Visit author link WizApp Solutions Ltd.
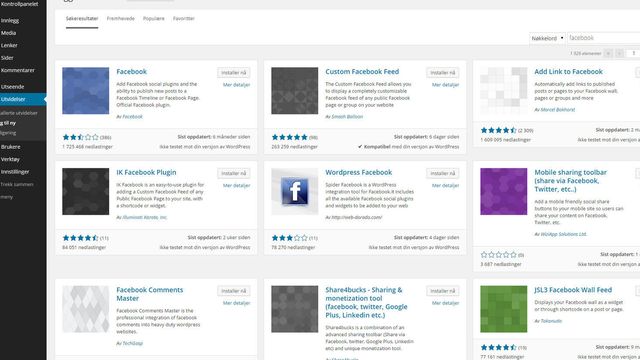The width and height of the screenshot is (640, 360). [x=564, y=234]
